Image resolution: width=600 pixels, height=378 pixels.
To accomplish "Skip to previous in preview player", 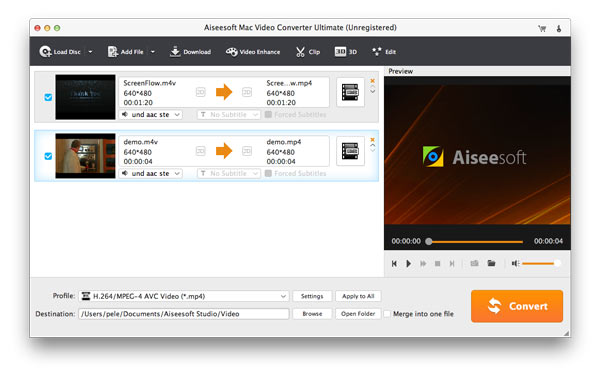I will (394, 264).
